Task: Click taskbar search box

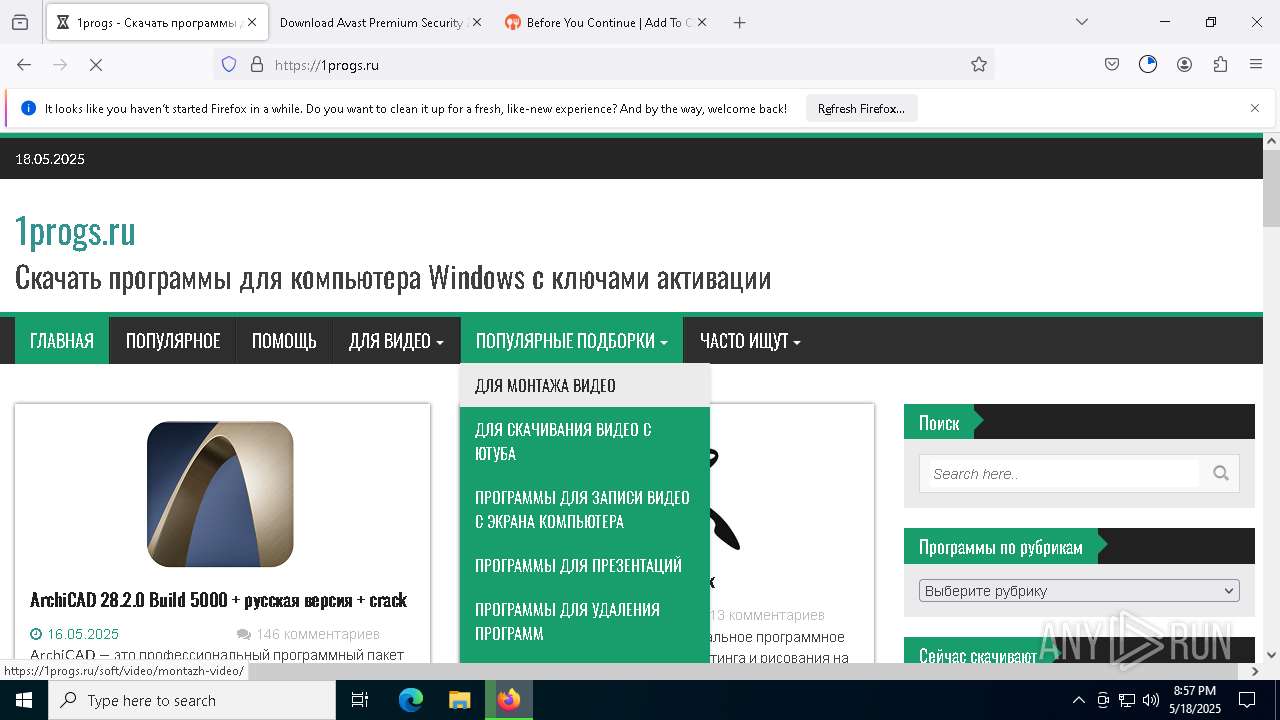Action: pos(192,700)
